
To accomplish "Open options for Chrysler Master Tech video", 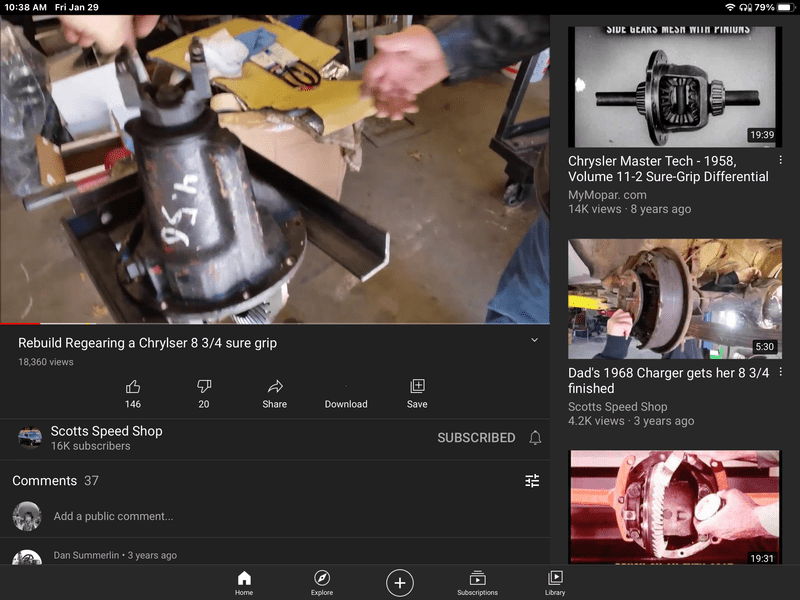I will [x=780, y=161].
